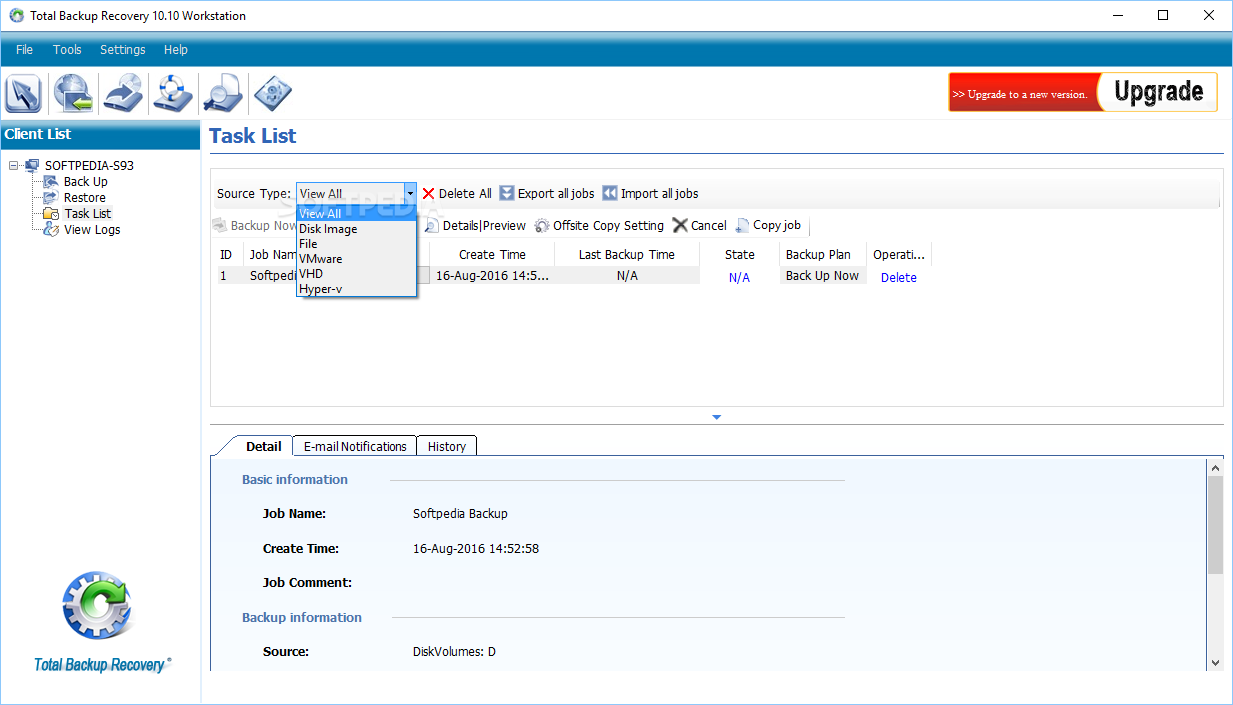This screenshot has height=705, width=1233.
Task: Click the disc with arrow toolbar icon
Action: tap(123, 94)
